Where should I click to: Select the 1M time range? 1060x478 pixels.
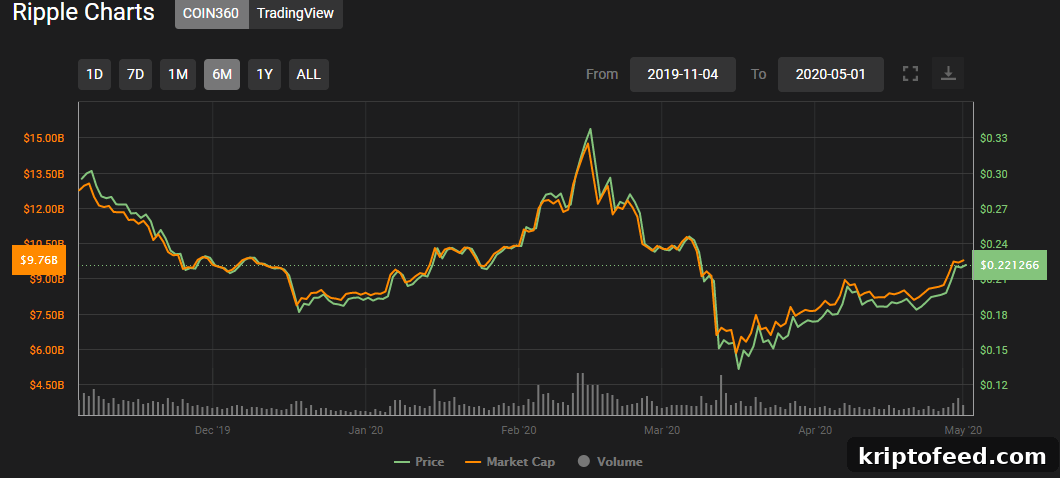click(178, 74)
